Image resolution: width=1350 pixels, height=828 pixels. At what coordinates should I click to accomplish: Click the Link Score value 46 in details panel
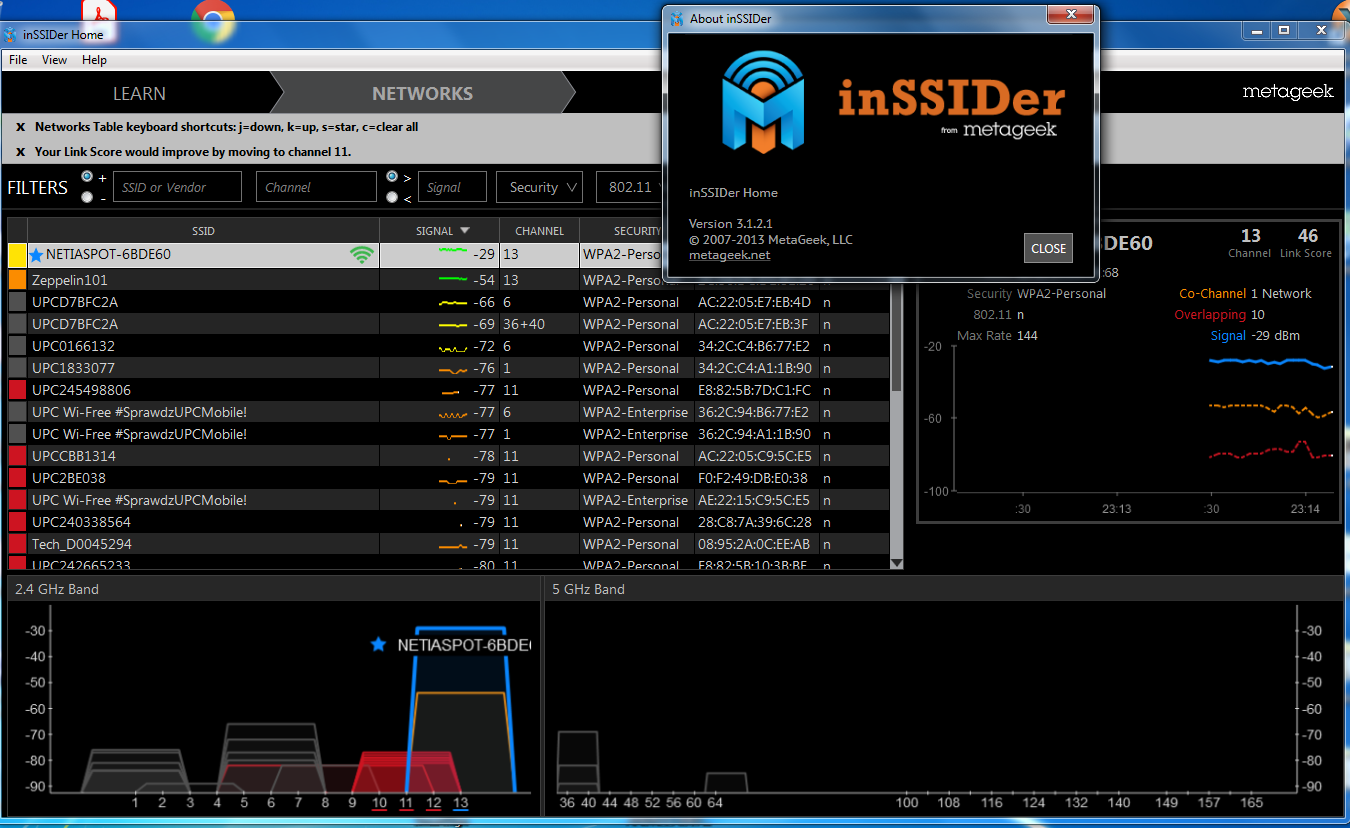1307,236
